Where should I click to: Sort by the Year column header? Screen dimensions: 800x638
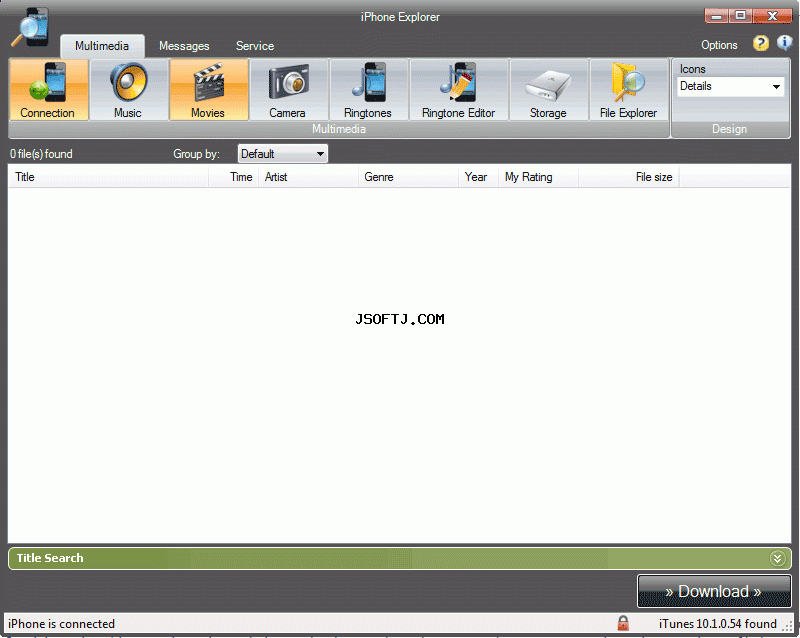[478, 177]
